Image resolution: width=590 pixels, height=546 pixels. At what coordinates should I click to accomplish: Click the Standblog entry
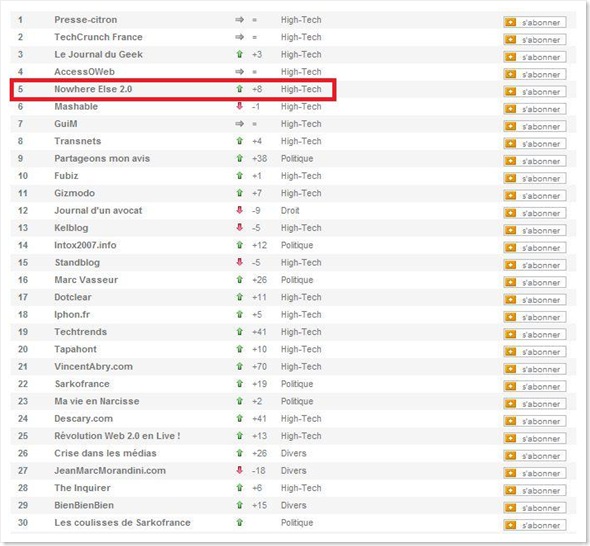77,262
